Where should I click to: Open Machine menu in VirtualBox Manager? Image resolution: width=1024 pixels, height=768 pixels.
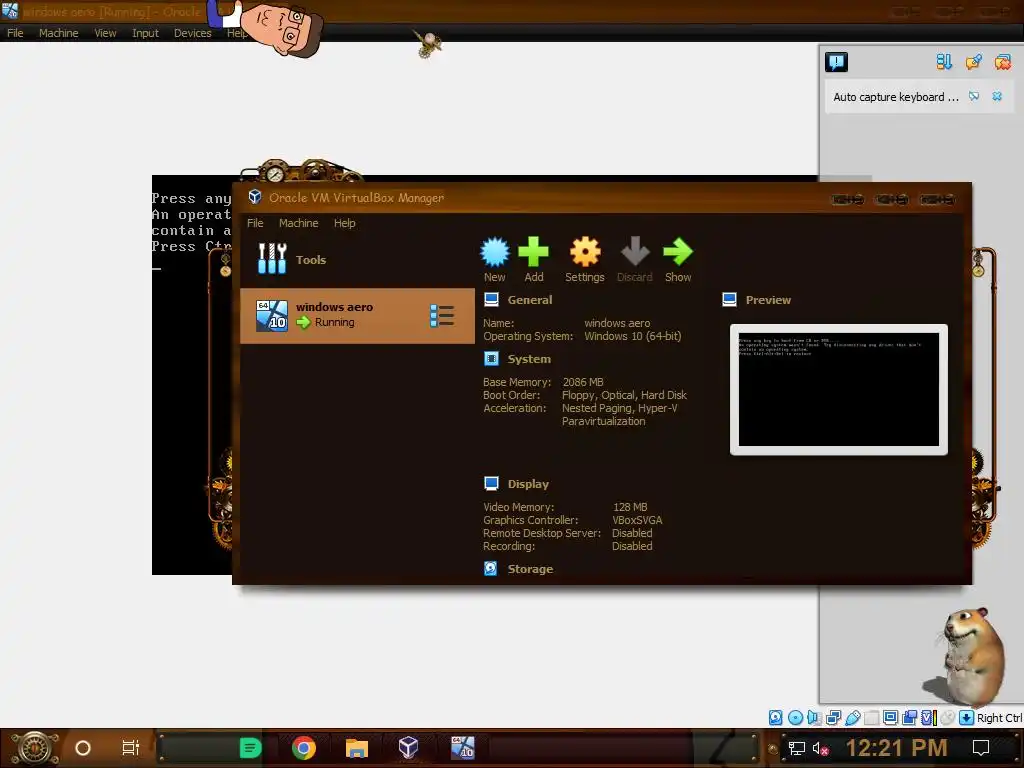pyautogui.click(x=298, y=223)
